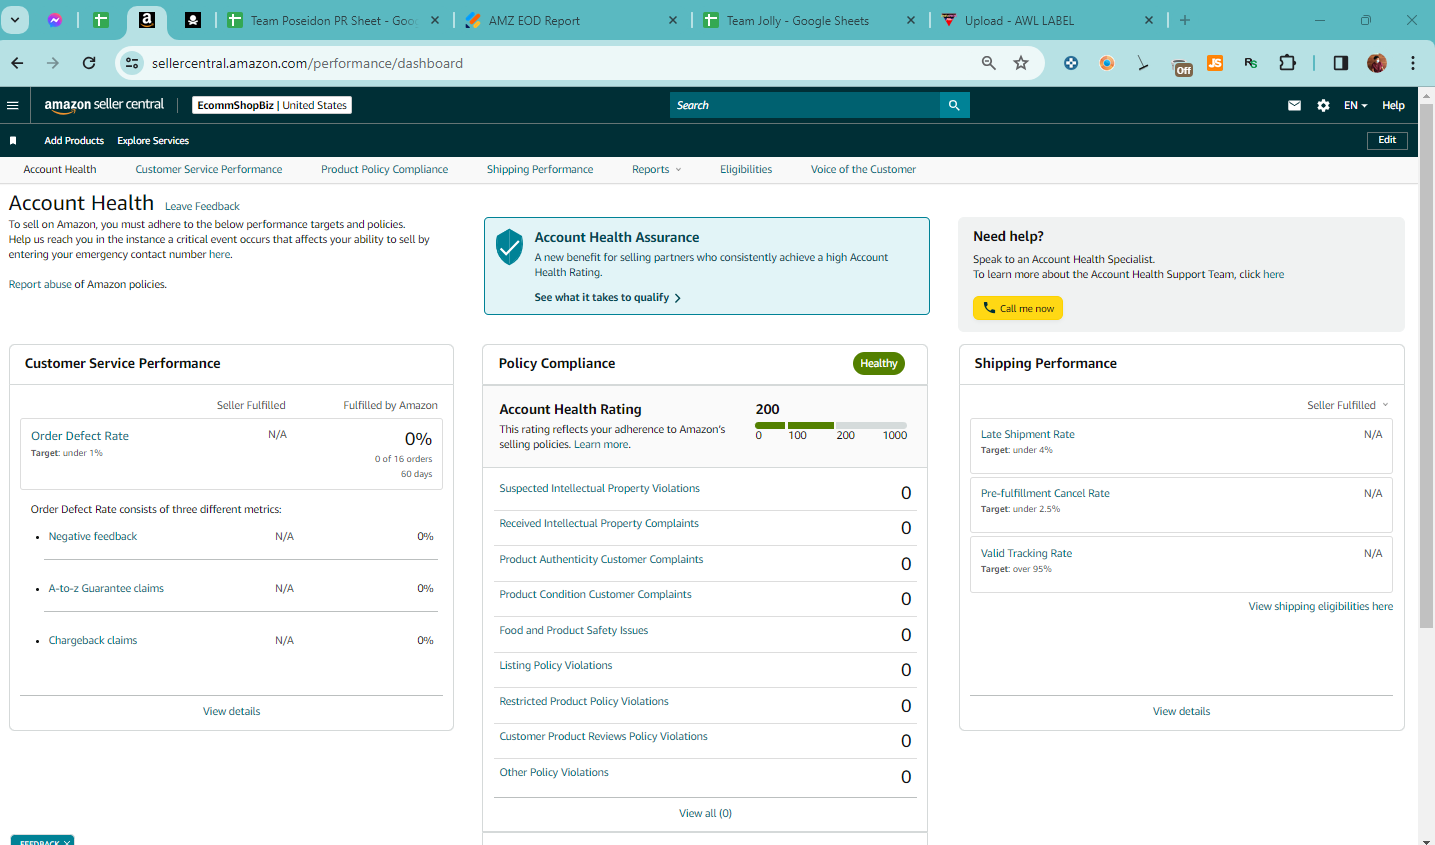Open the Shipping Performance nav tab

click(x=540, y=170)
